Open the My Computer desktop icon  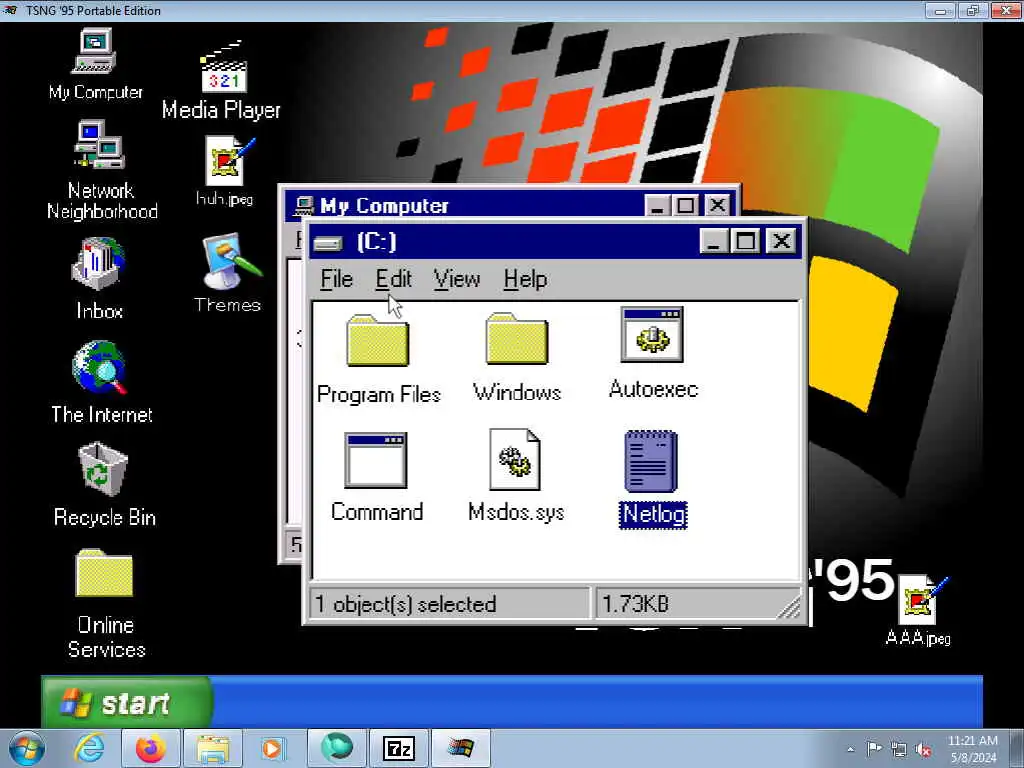pos(95,63)
